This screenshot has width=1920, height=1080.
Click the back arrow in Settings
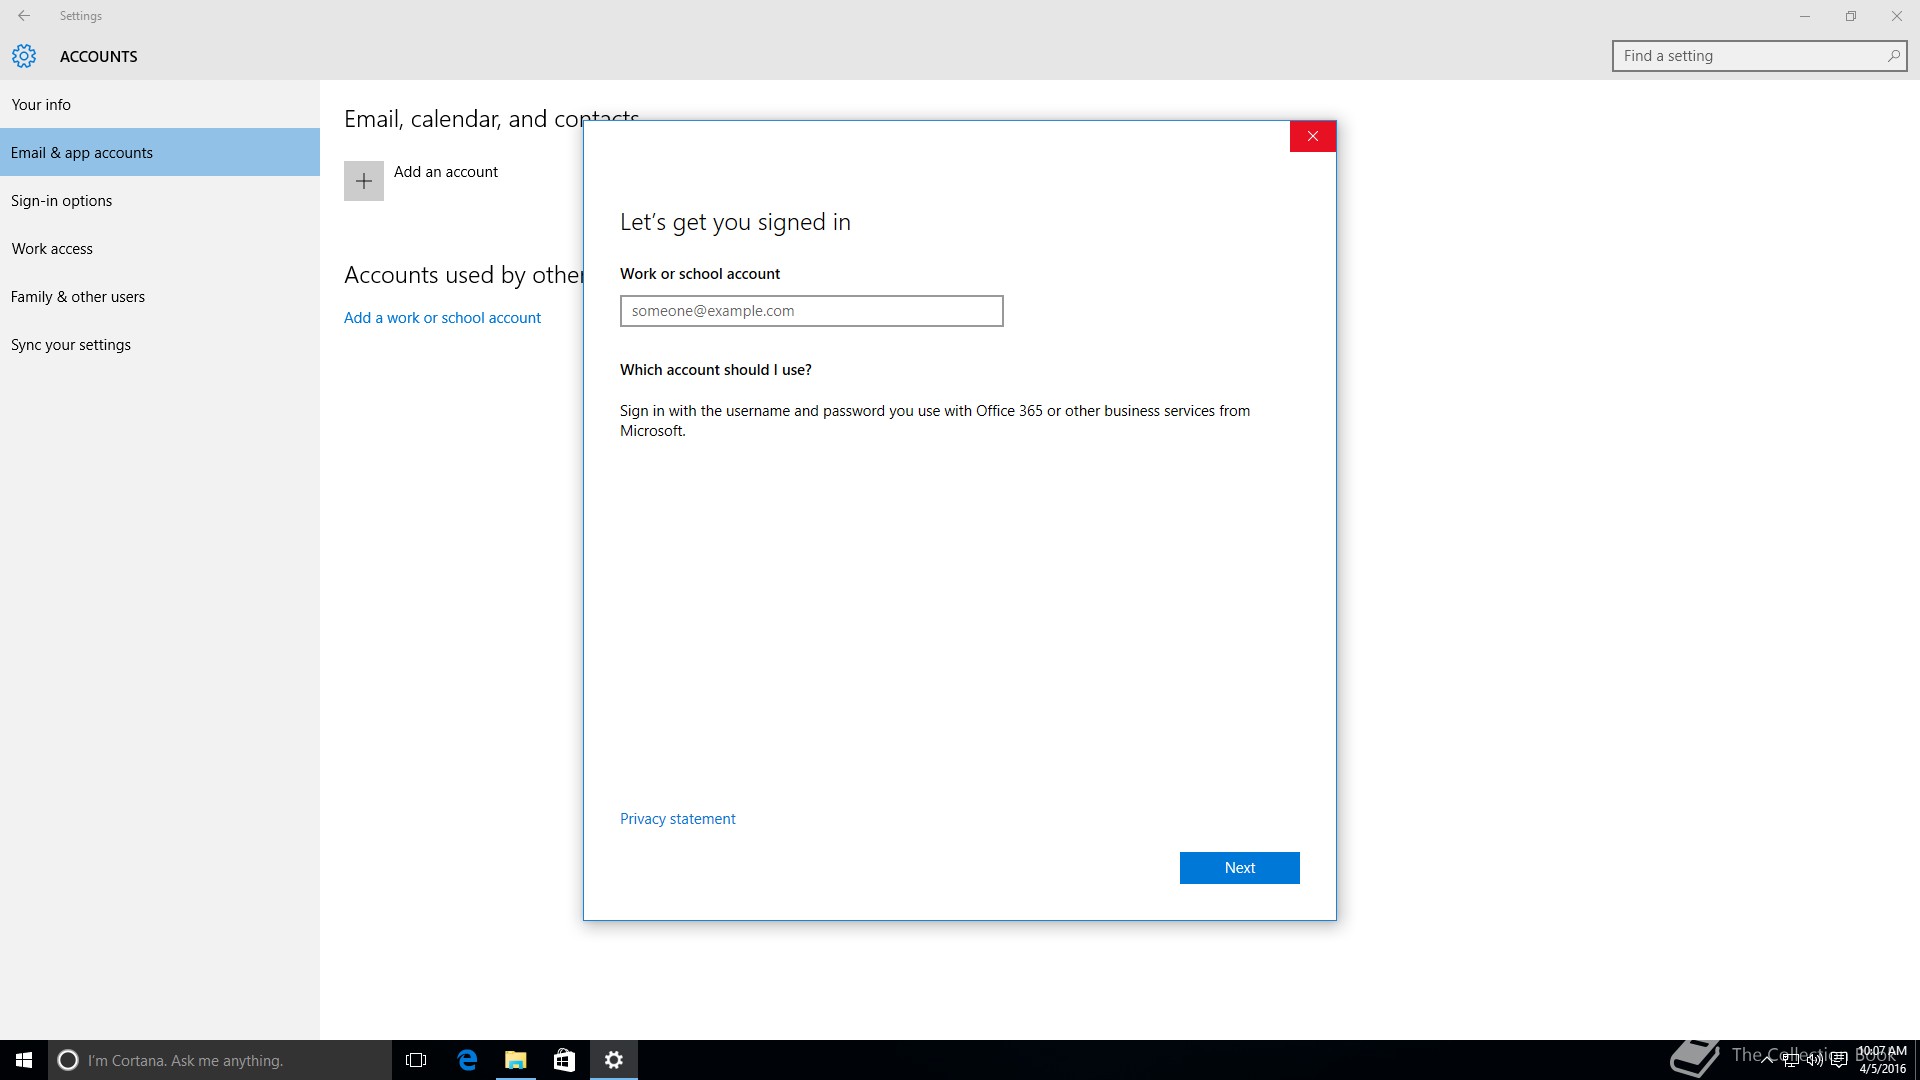(x=24, y=16)
